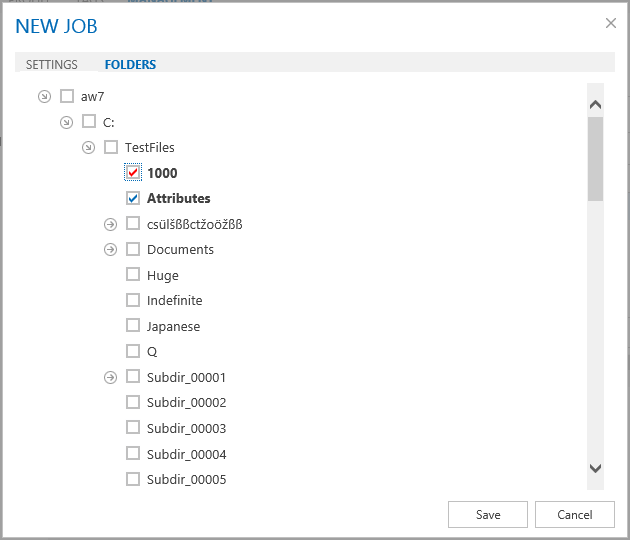Check the Huge folder checkbox
Image resolution: width=630 pixels, height=540 pixels.
[x=133, y=275]
